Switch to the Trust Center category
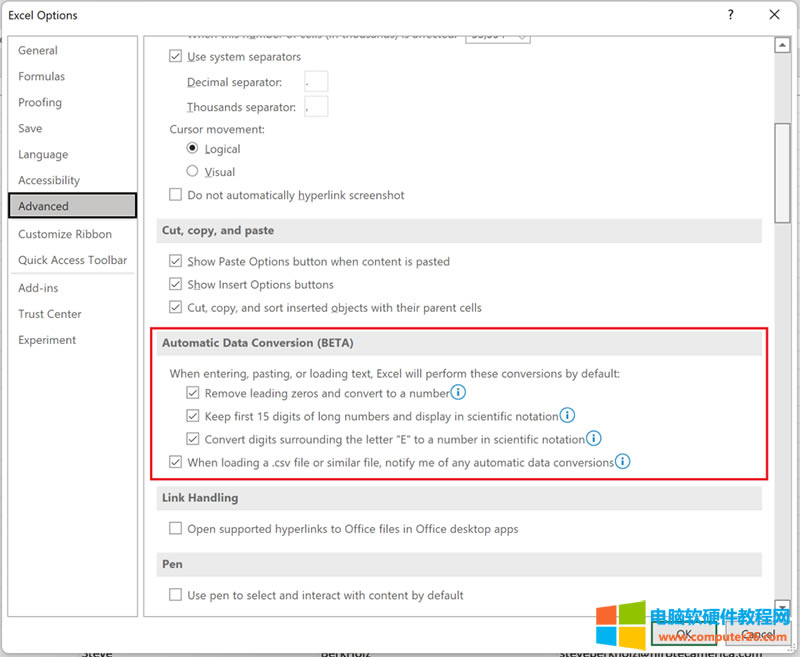Screen dimensions: 800x657 pos(49,314)
